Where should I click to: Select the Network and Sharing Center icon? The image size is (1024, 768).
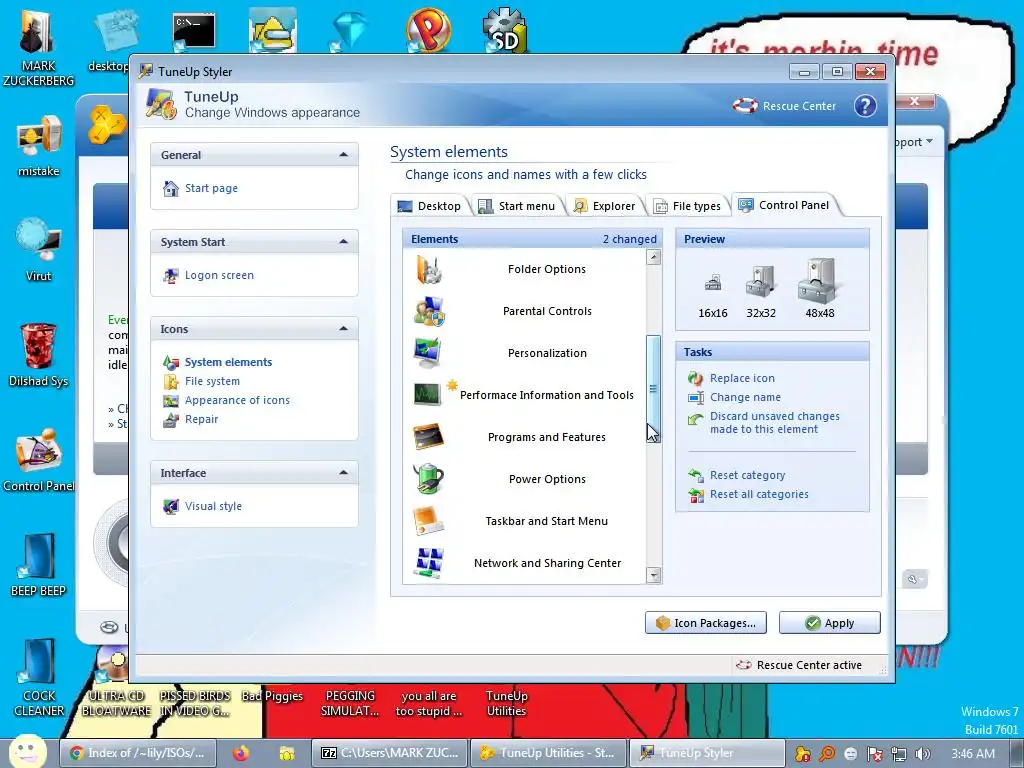pos(428,562)
